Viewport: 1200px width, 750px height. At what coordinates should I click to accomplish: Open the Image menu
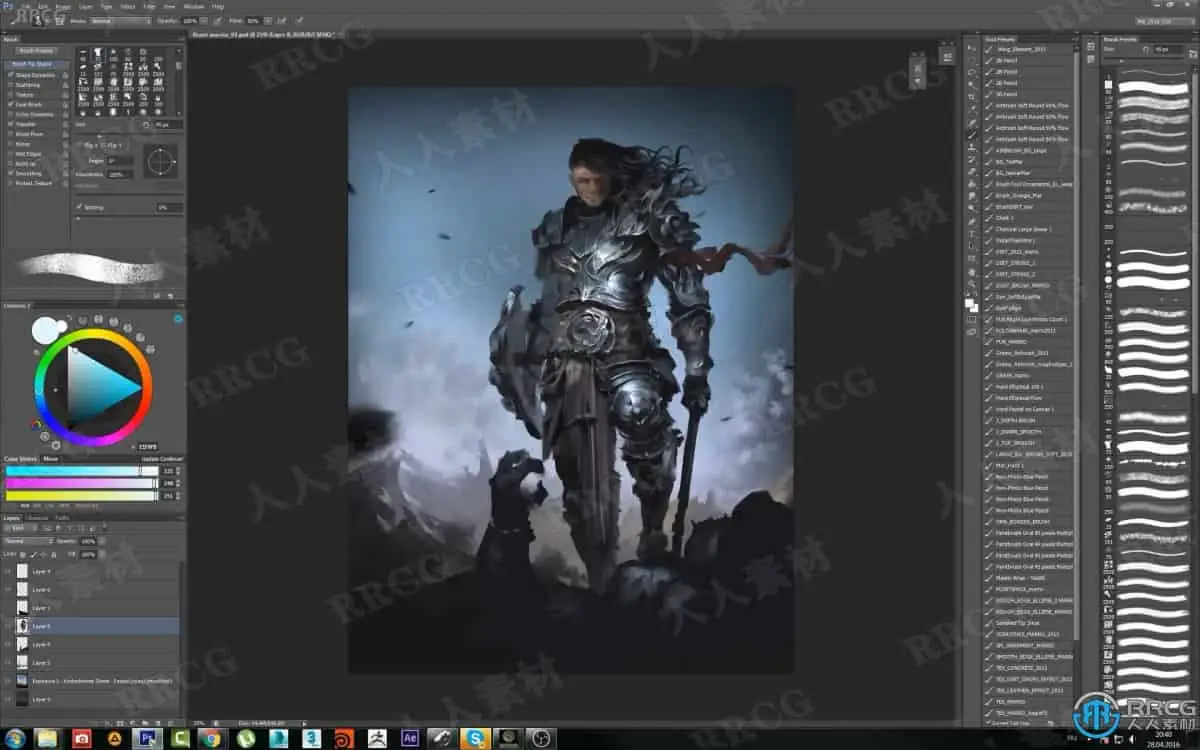pyautogui.click(x=62, y=6)
